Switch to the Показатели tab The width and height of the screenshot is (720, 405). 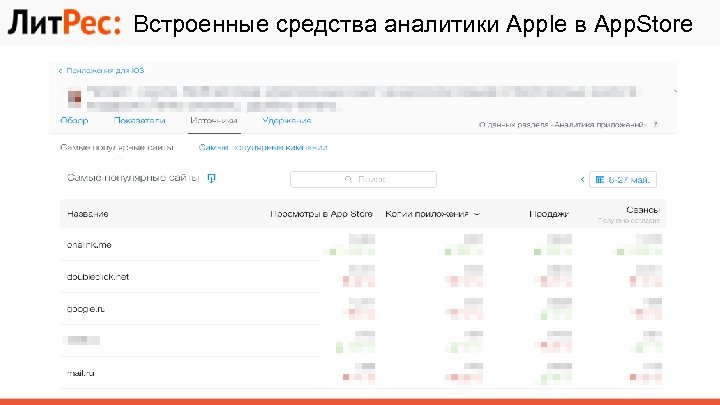point(139,121)
